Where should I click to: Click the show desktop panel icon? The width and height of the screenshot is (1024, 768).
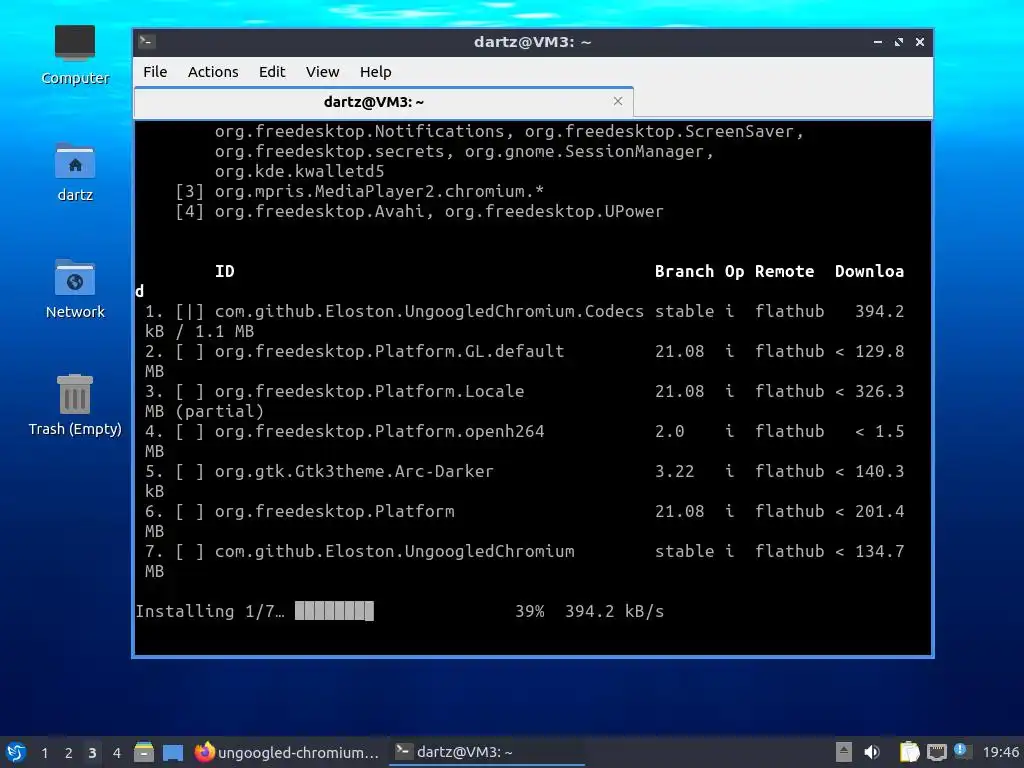click(172, 752)
